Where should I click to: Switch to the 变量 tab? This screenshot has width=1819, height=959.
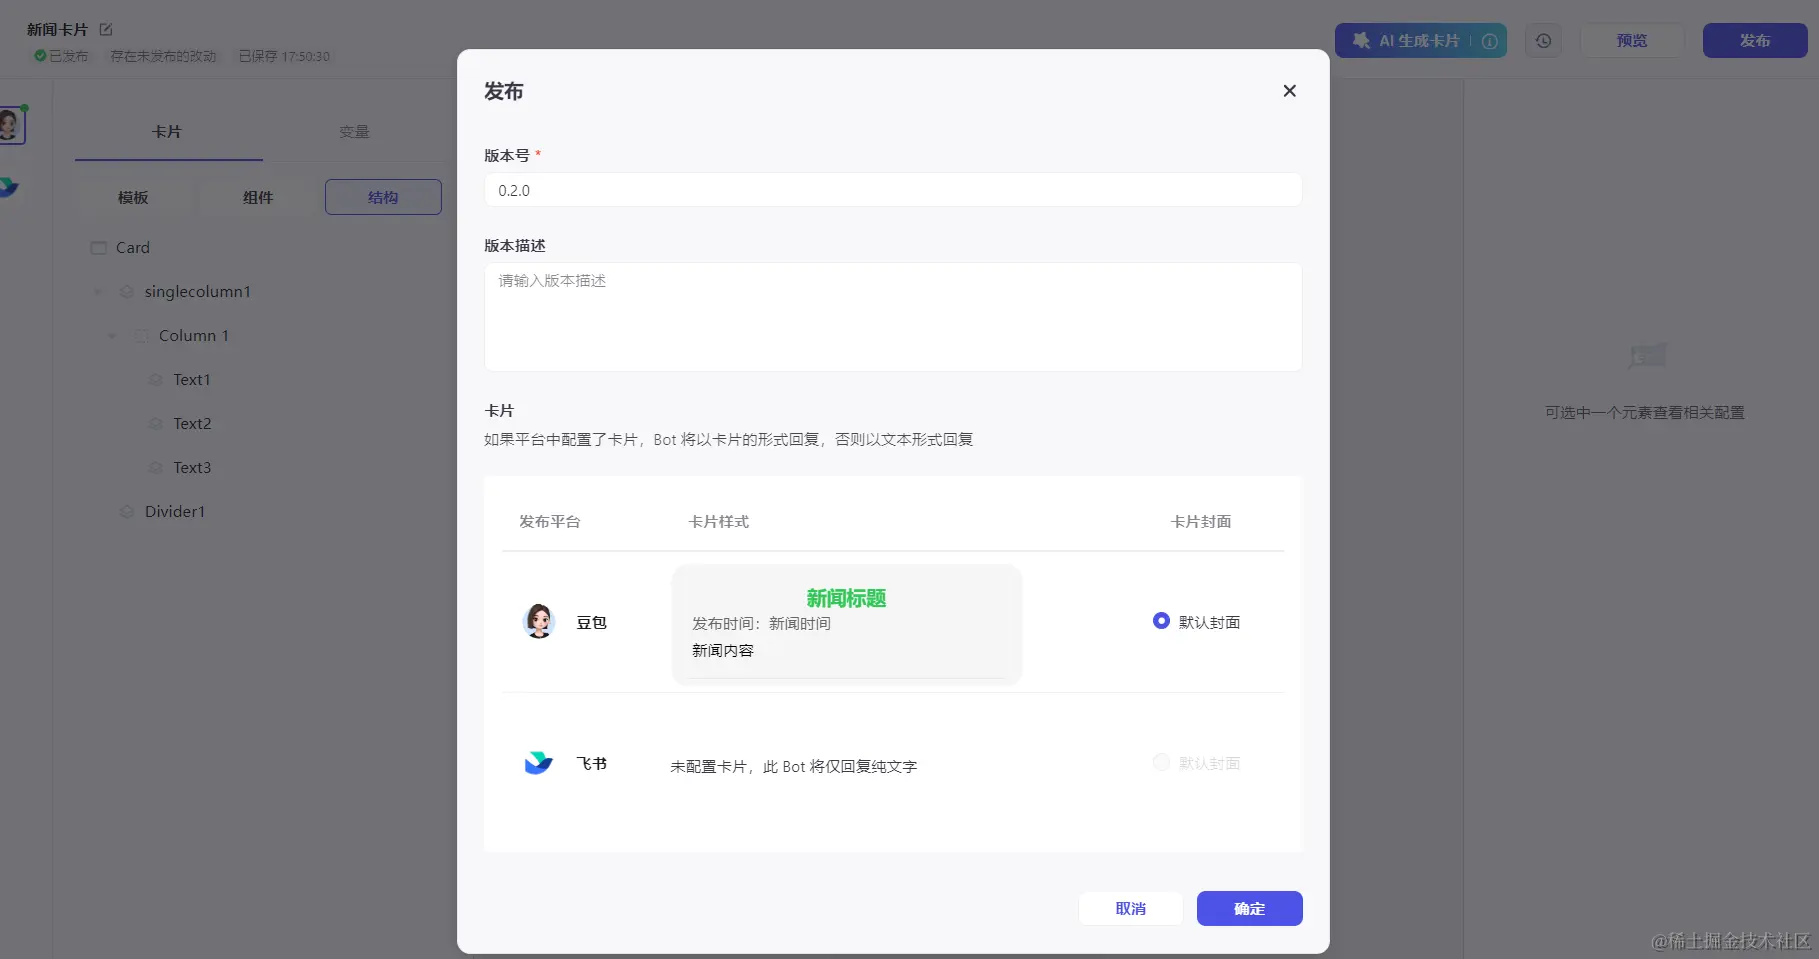354,132
